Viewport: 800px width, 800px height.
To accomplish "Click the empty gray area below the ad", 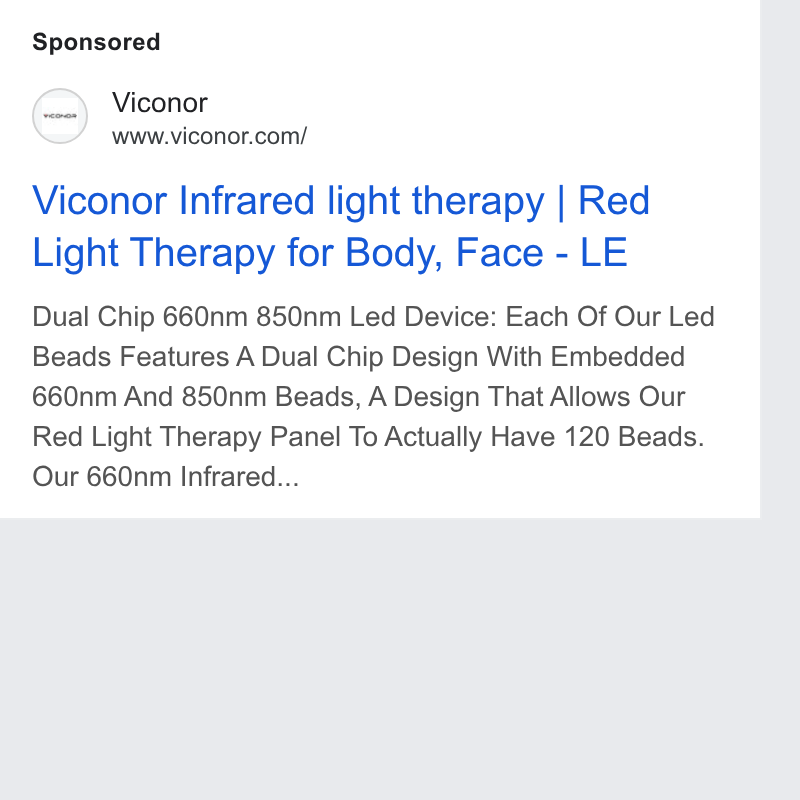I will pyautogui.click(x=380, y=658).
